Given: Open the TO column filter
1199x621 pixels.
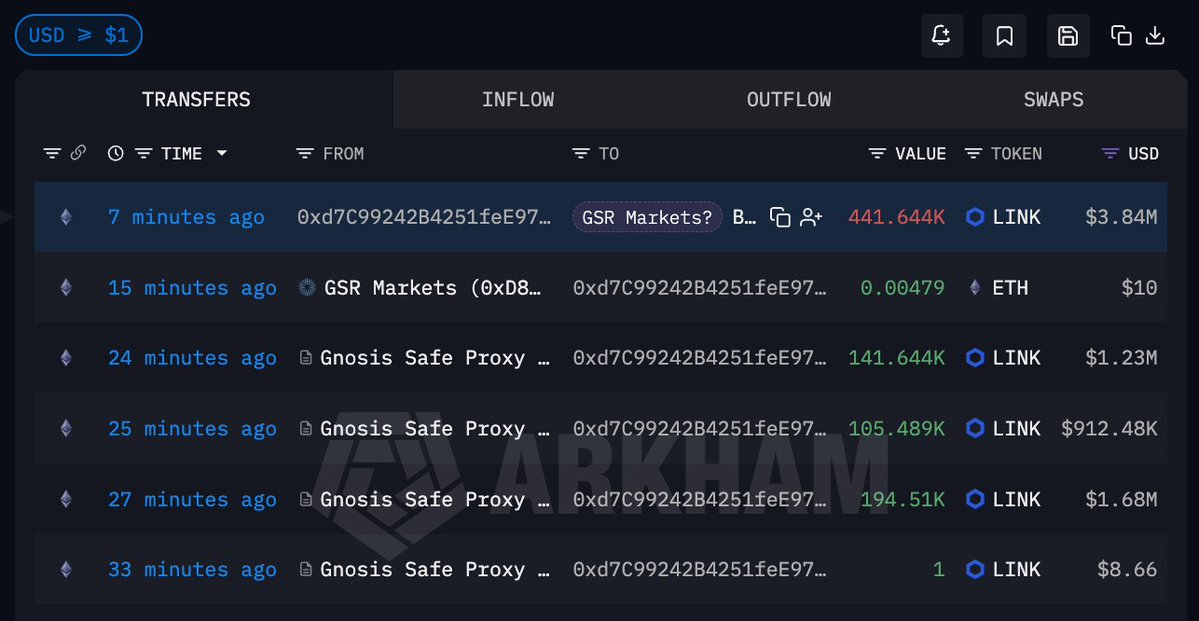Looking at the screenshot, I should [x=581, y=154].
